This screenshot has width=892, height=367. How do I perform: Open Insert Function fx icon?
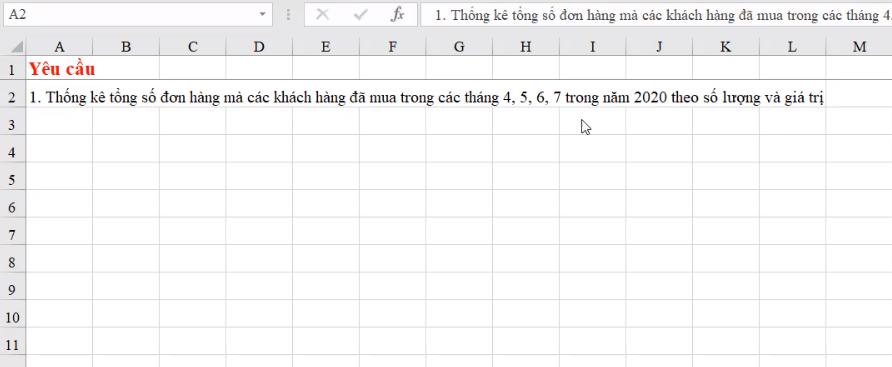click(x=397, y=15)
